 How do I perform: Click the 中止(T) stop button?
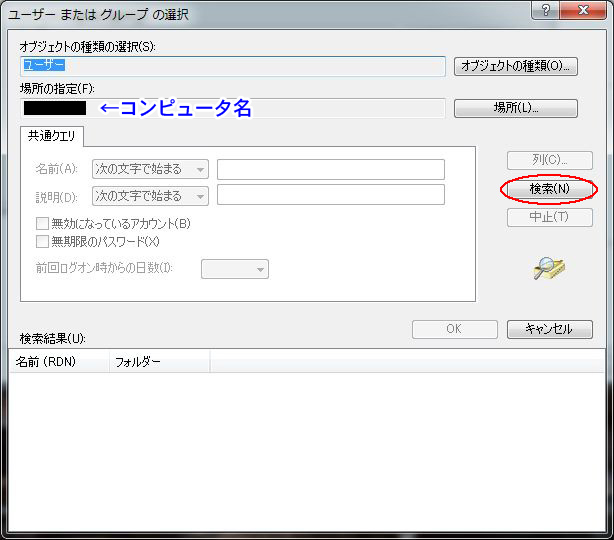[549, 217]
